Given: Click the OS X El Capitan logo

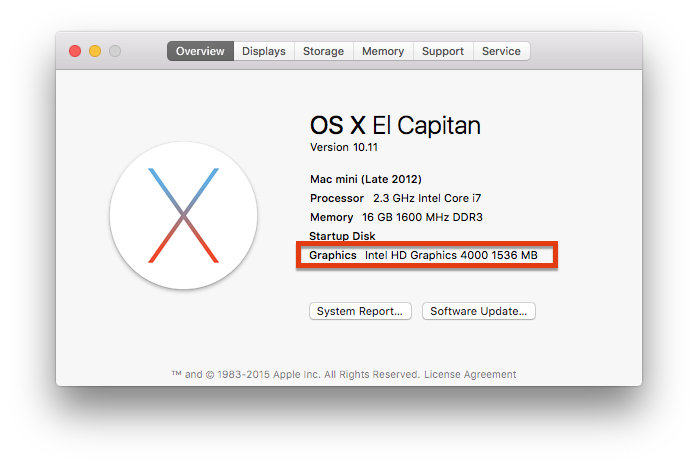Looking at the screenshot, I should [183, 215].
